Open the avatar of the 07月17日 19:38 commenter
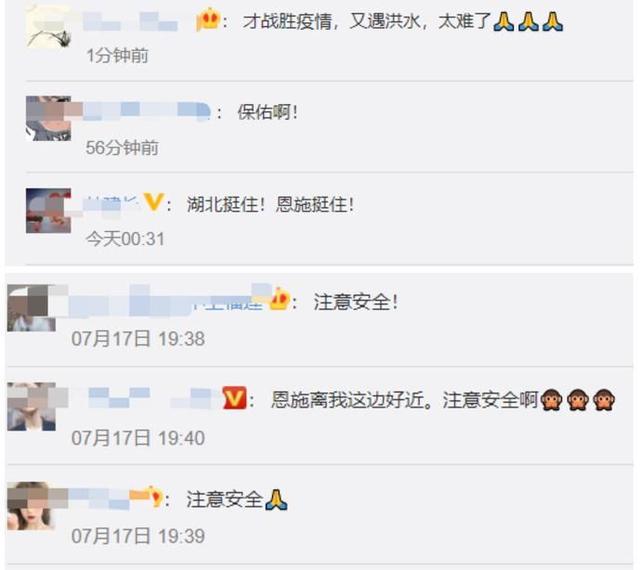This screenshot has height=570, width=640. [31, 308]
